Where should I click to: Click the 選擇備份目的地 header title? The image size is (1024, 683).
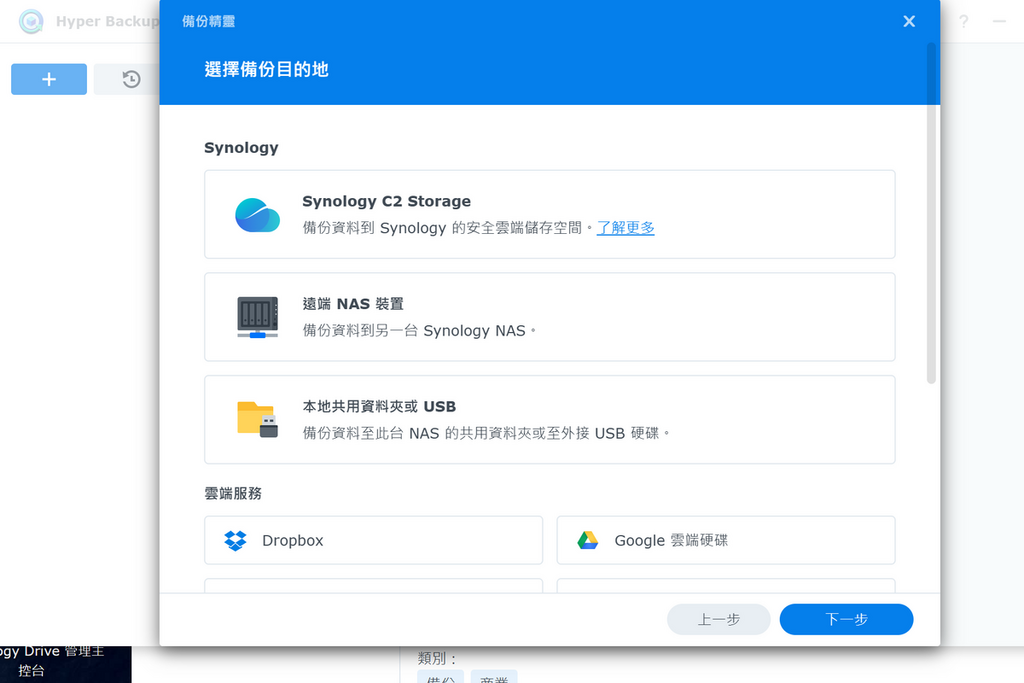(266, 69)
